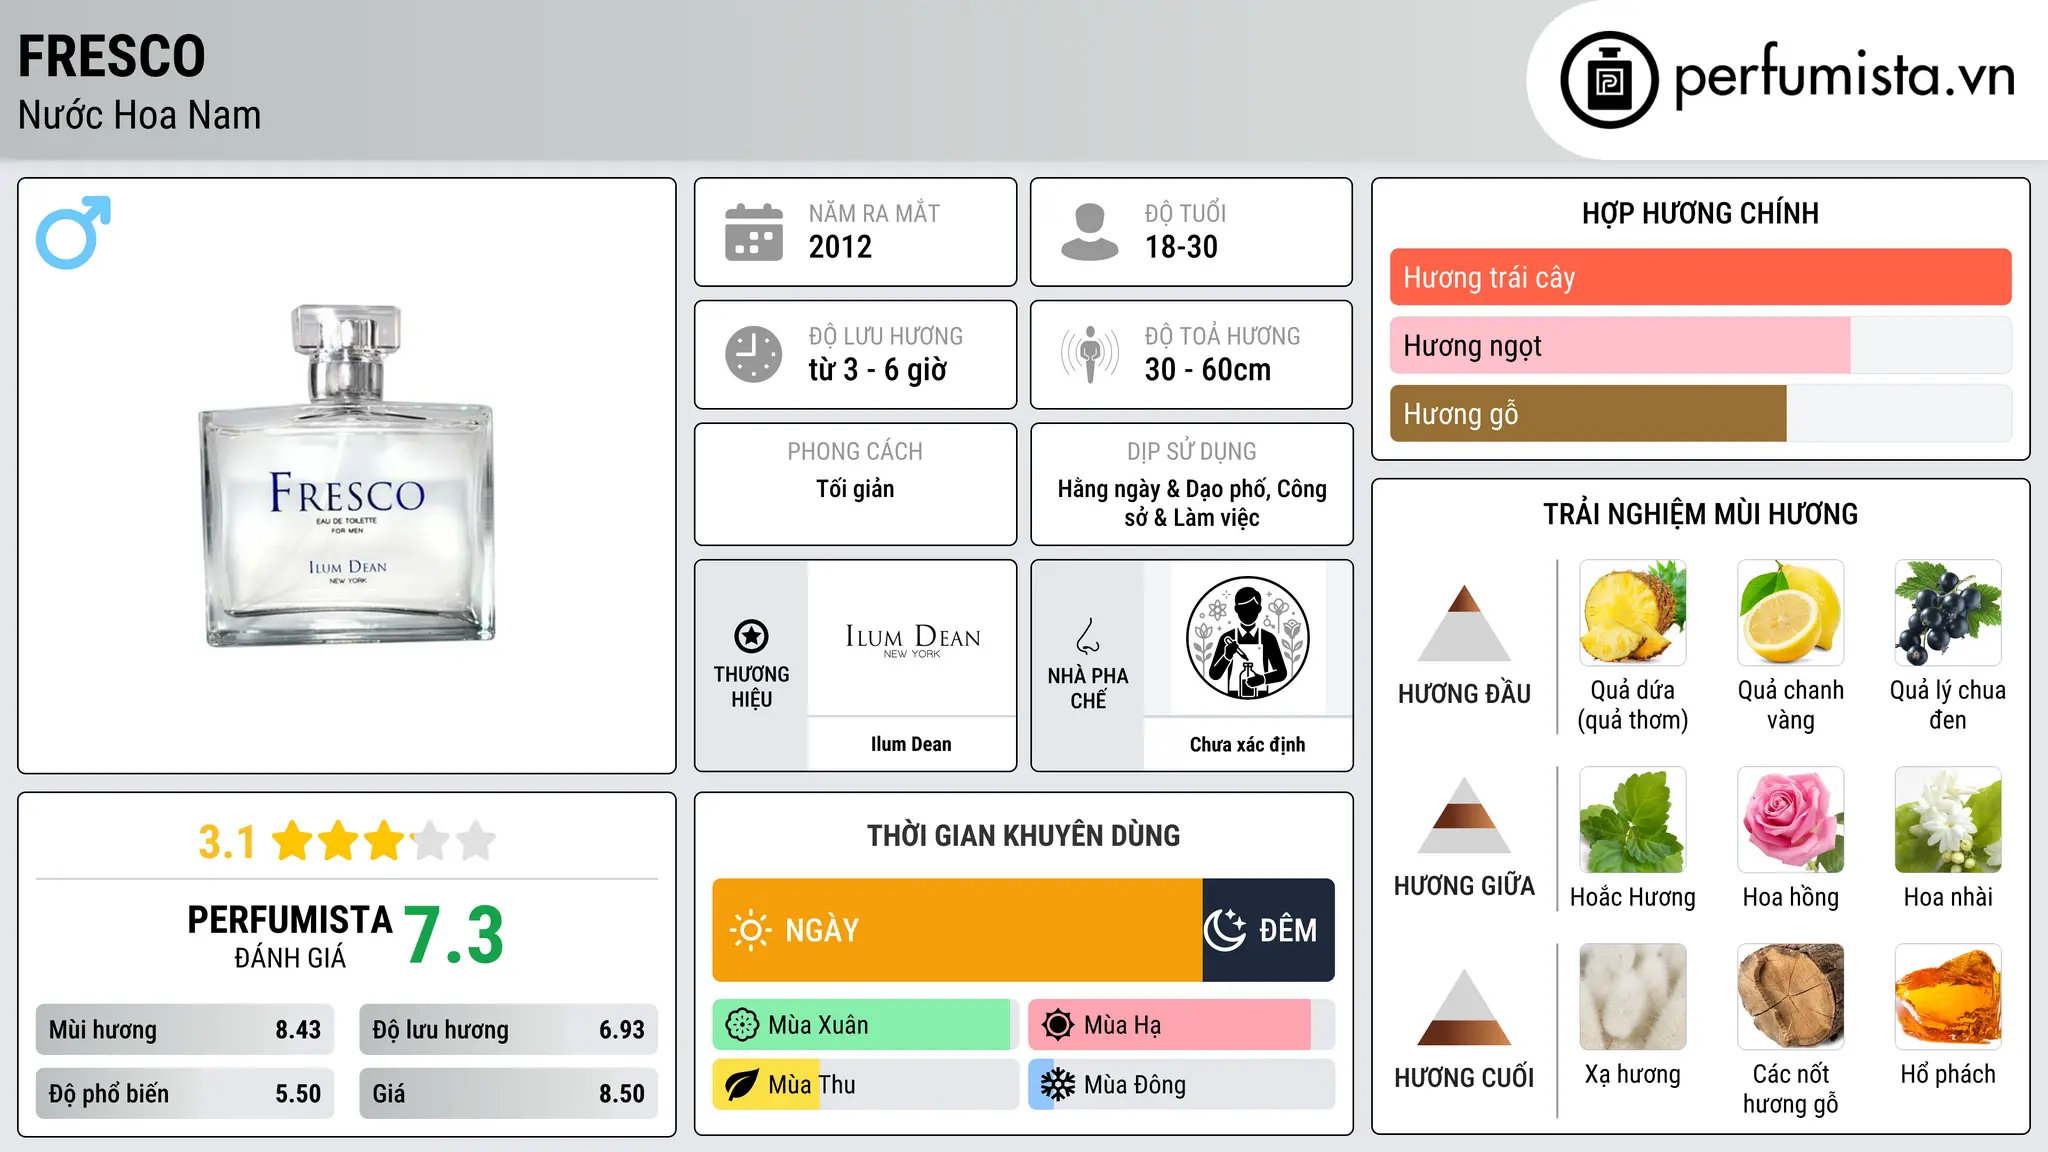Click the sillage value 30 - 60cm

1208,370
